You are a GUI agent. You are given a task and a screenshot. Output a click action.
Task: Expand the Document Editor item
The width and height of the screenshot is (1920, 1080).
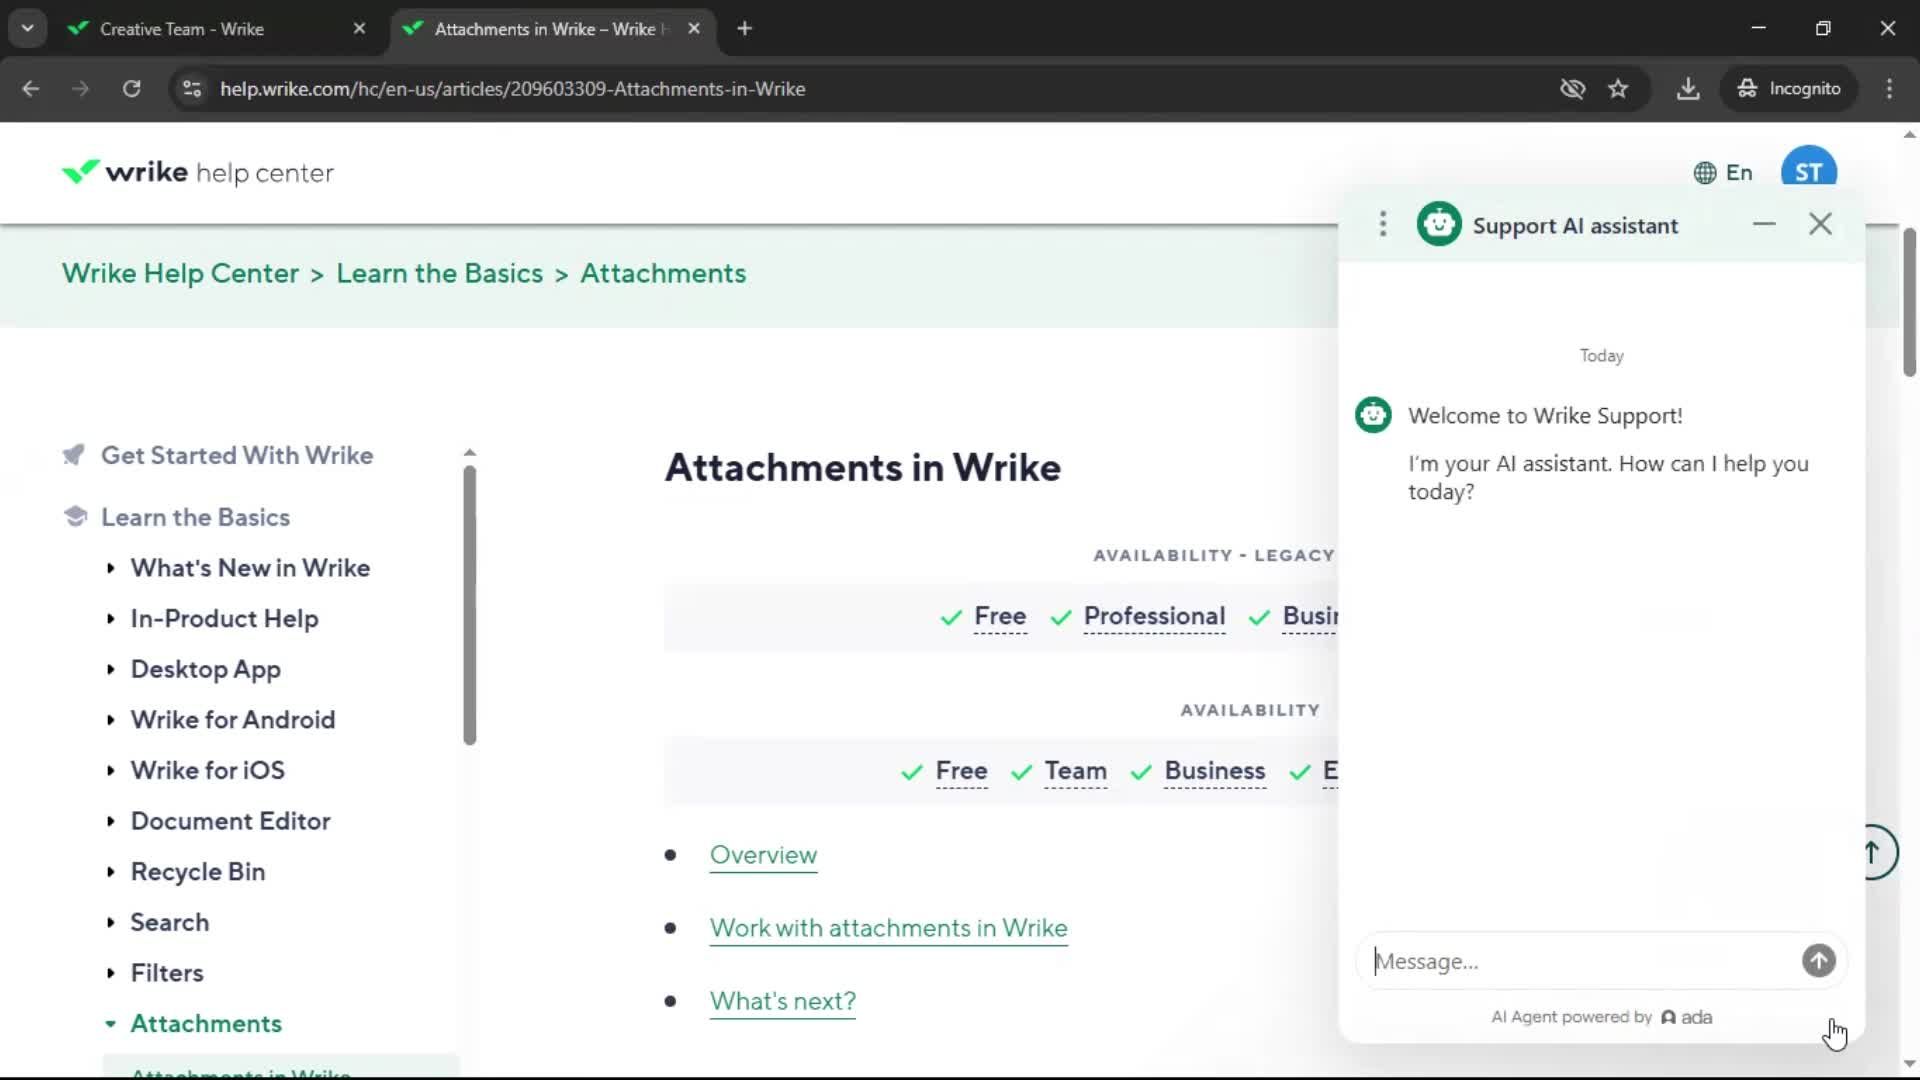(x=230, y=822)
